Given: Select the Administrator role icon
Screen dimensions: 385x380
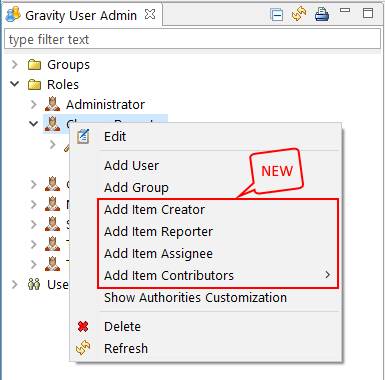Looking at the screenshot, I should click(x=52, y=104).
